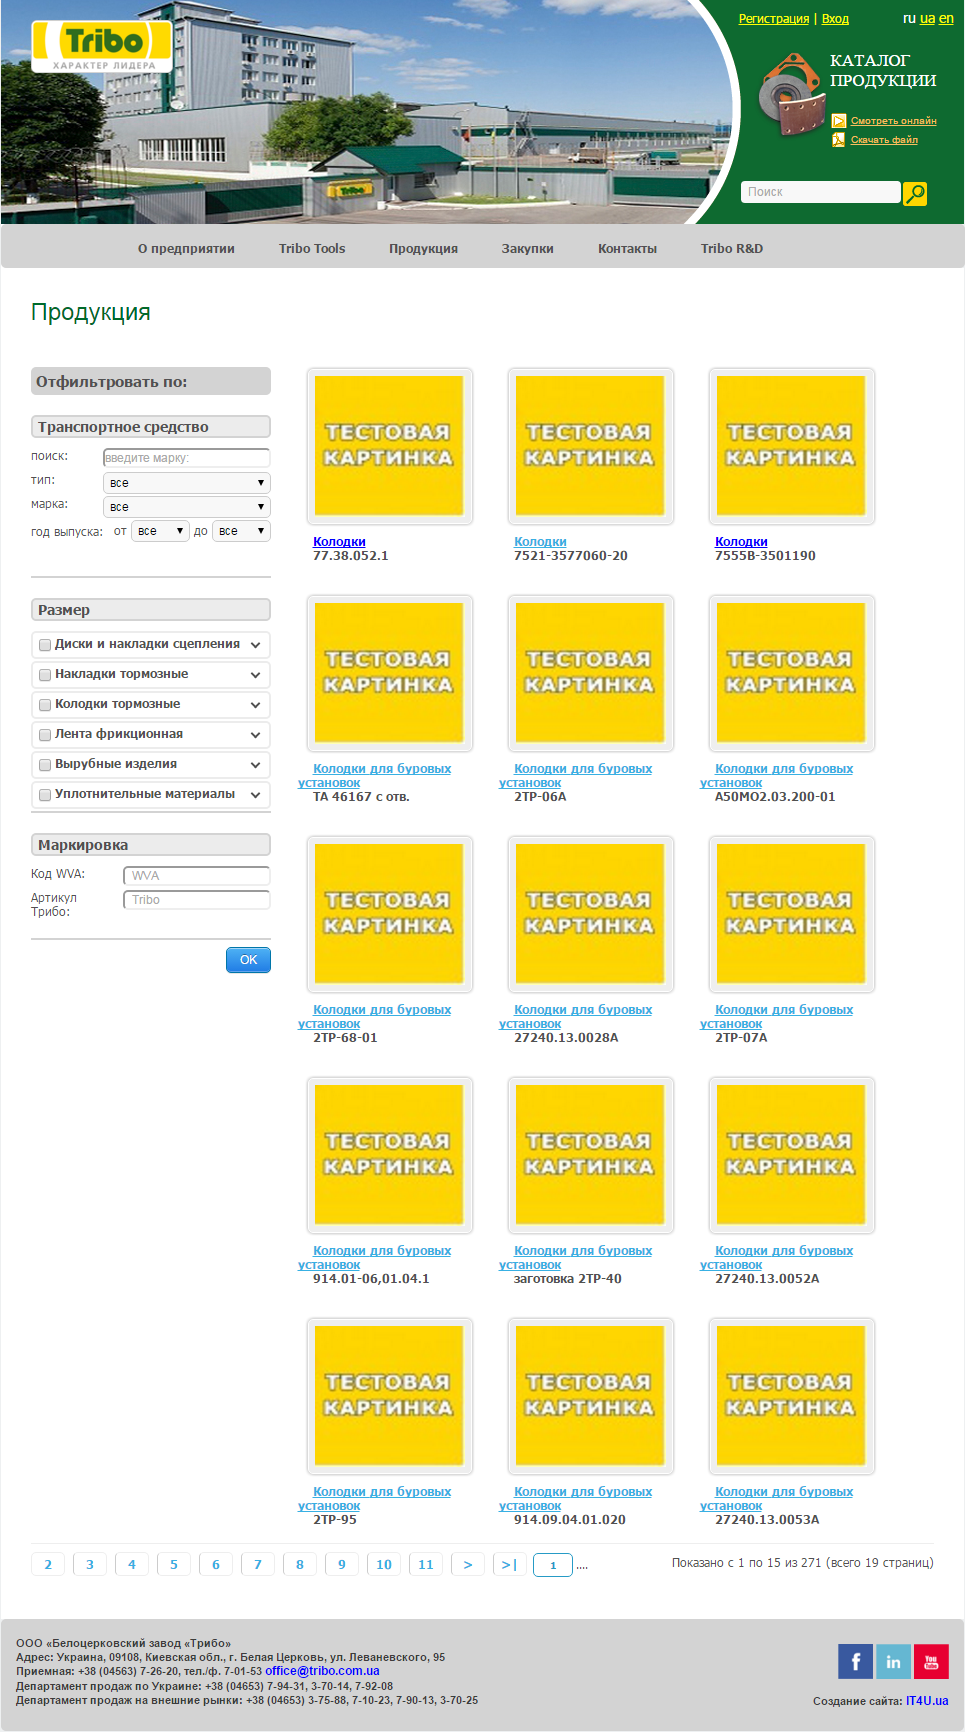Go to Контакты in navigation bar
Image resolution: width=965 pixels, height=1732 pixels.
[x=627, y=249]
